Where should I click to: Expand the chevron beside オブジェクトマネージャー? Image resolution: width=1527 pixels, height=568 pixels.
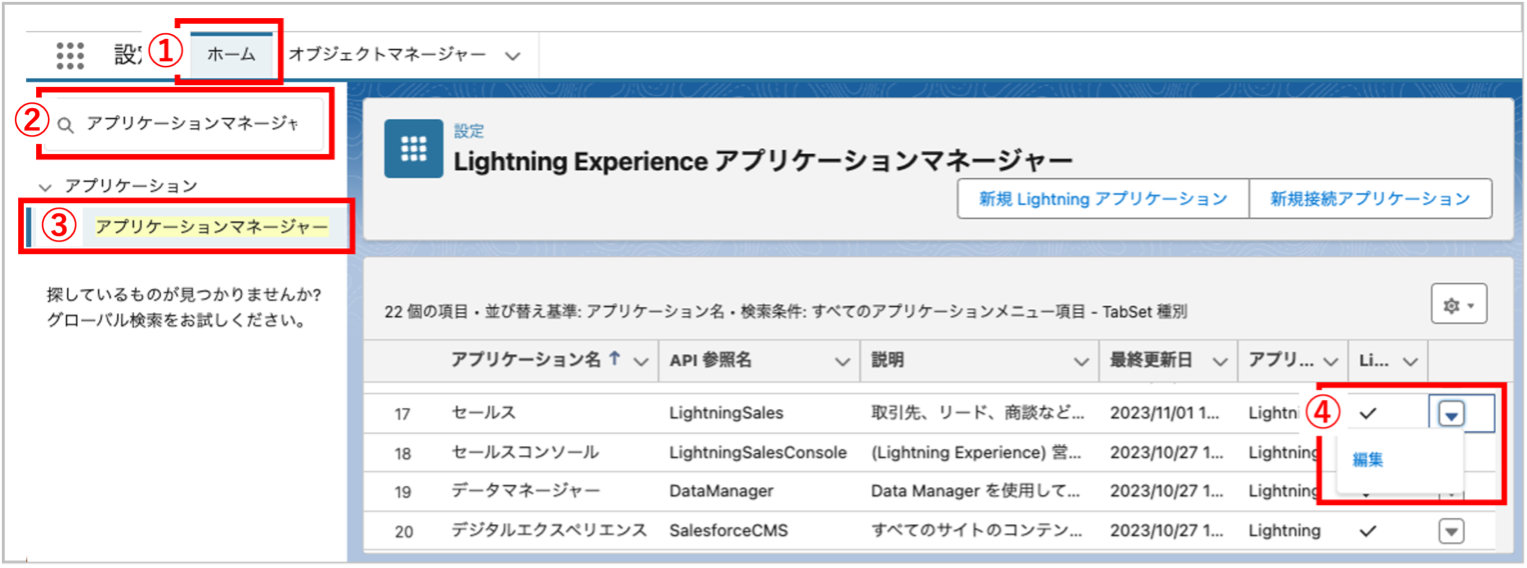[x=513, y=56]
